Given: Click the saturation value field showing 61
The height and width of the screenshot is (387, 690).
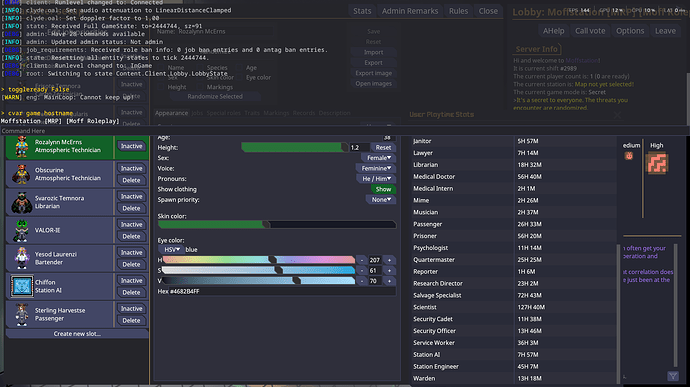Looking at the screenshot, I should [x=375, y=271].
